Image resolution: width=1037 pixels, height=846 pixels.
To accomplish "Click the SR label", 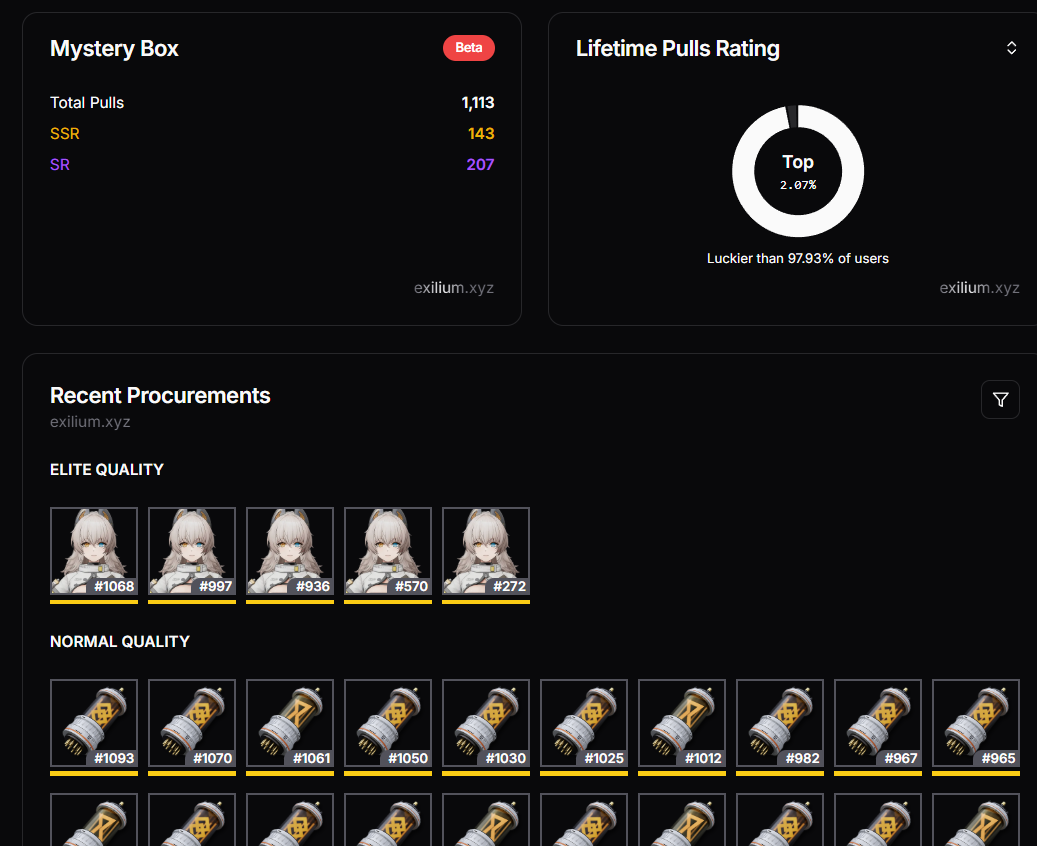I will (60, 165).
